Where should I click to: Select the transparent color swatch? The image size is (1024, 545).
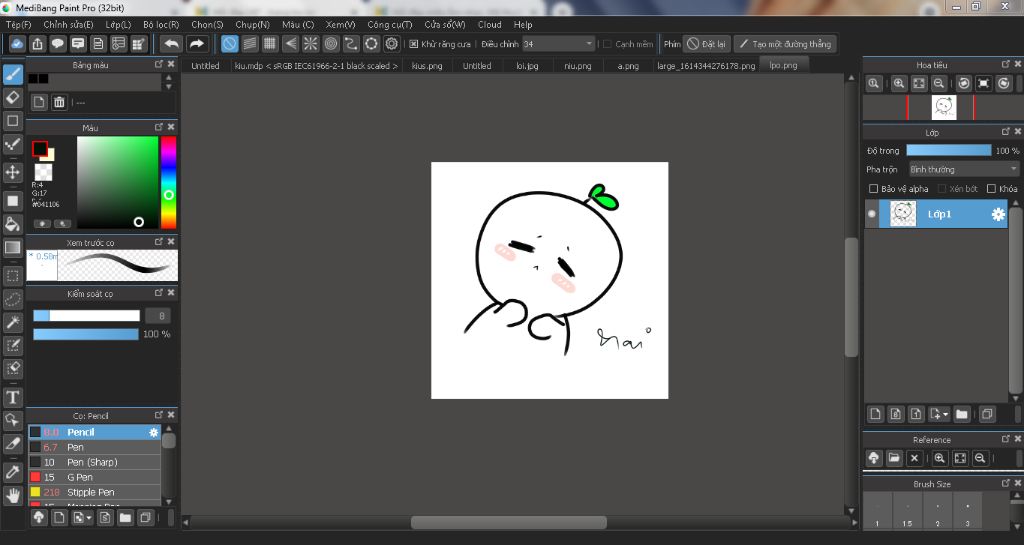pyautogui.click(x=43, y=172)
